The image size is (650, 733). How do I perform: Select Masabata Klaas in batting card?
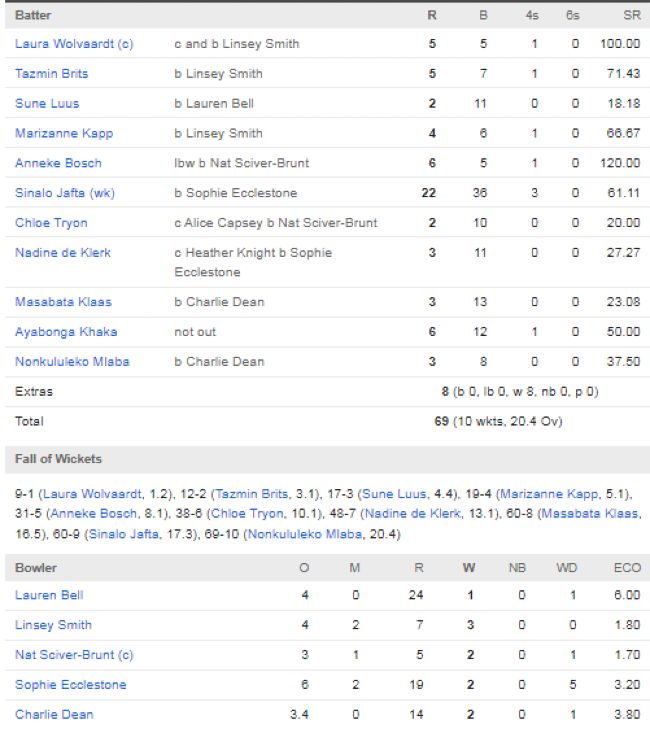(x=63, y=302)
